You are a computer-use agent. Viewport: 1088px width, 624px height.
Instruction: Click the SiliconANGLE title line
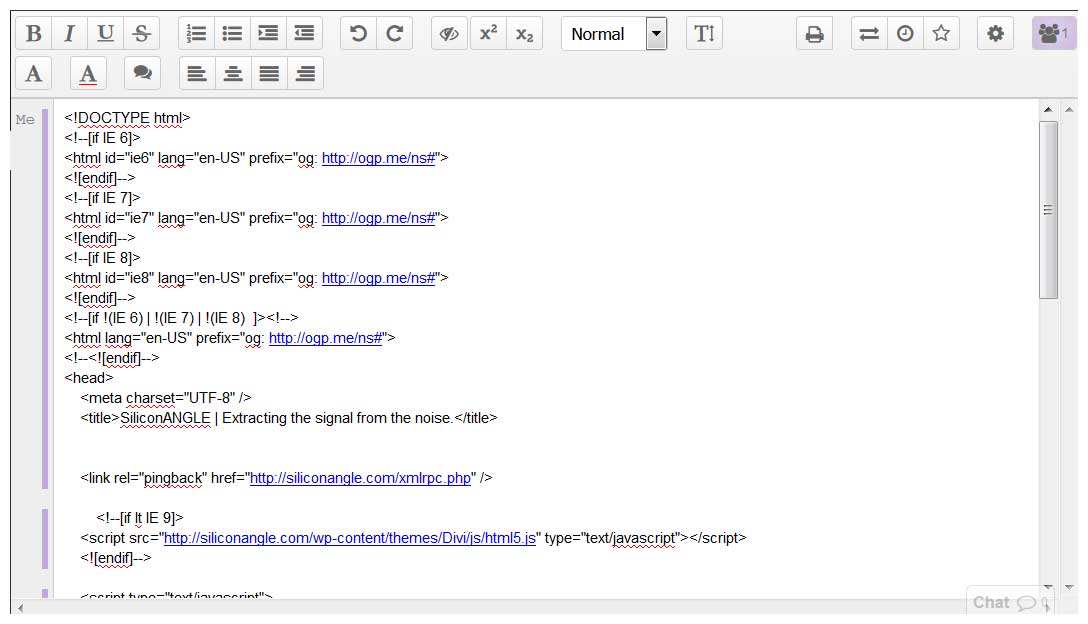coord(289,419)
